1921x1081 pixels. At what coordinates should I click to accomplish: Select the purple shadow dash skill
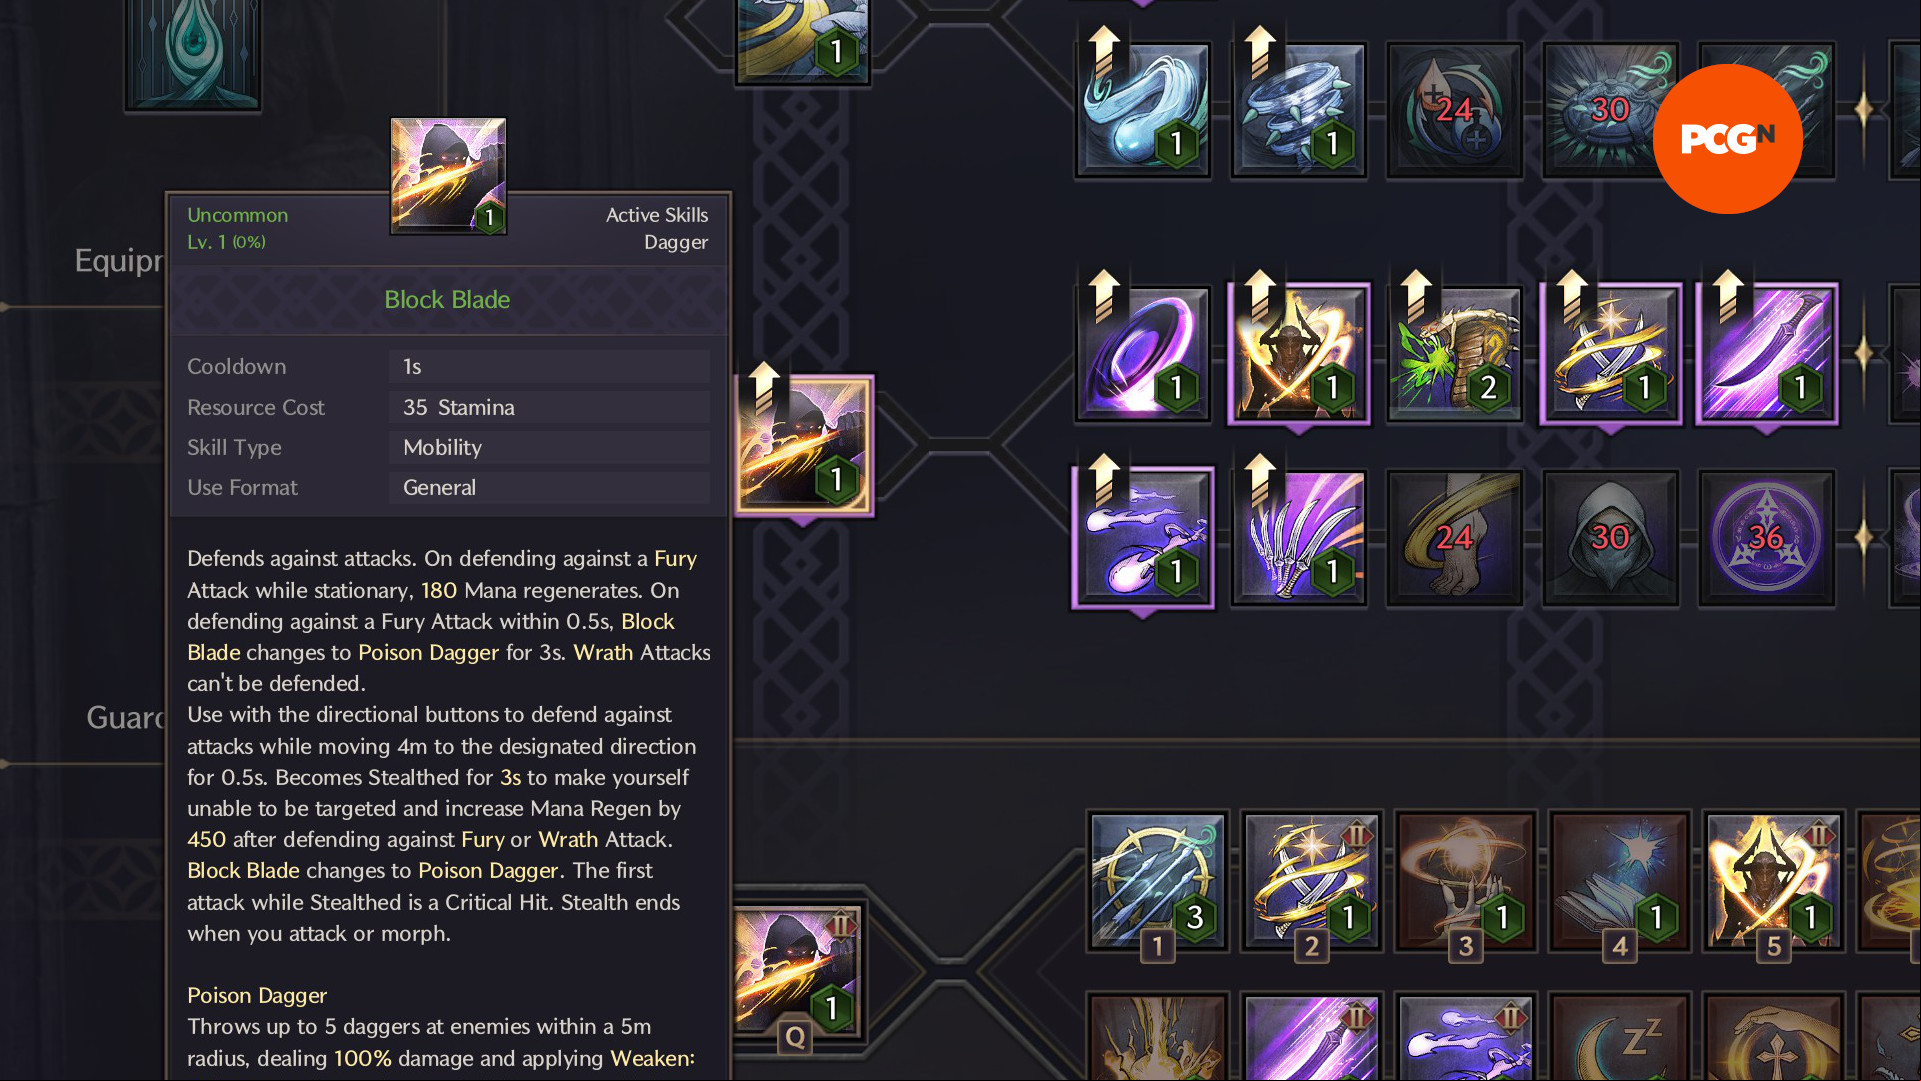[1143, 538]
